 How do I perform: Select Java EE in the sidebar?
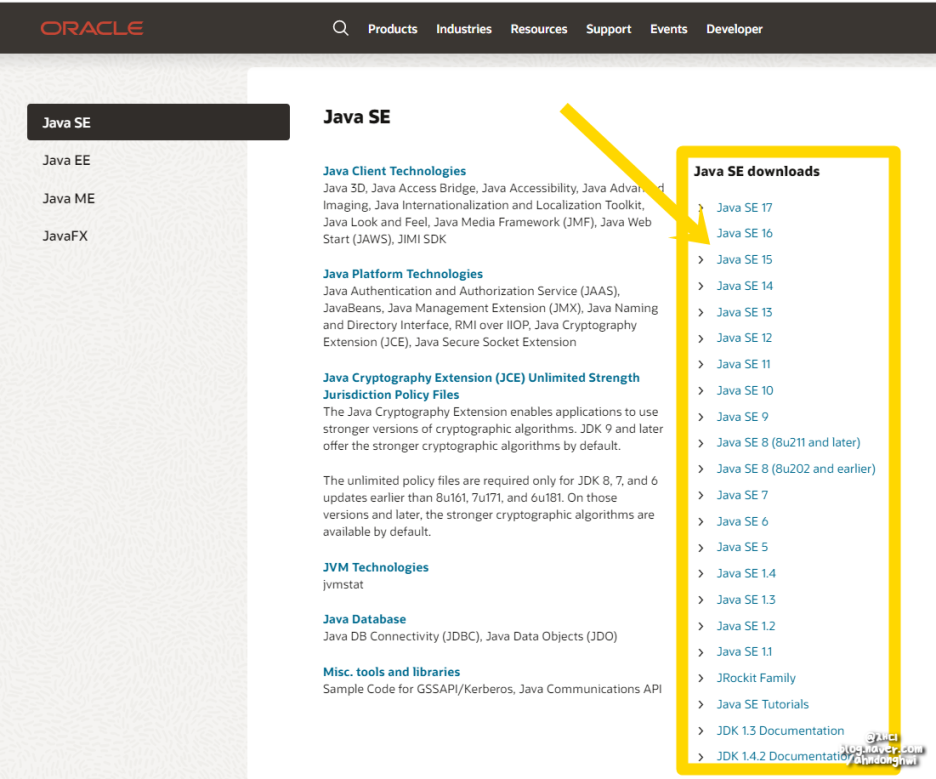pyautogui.click(x=66, y=160)
